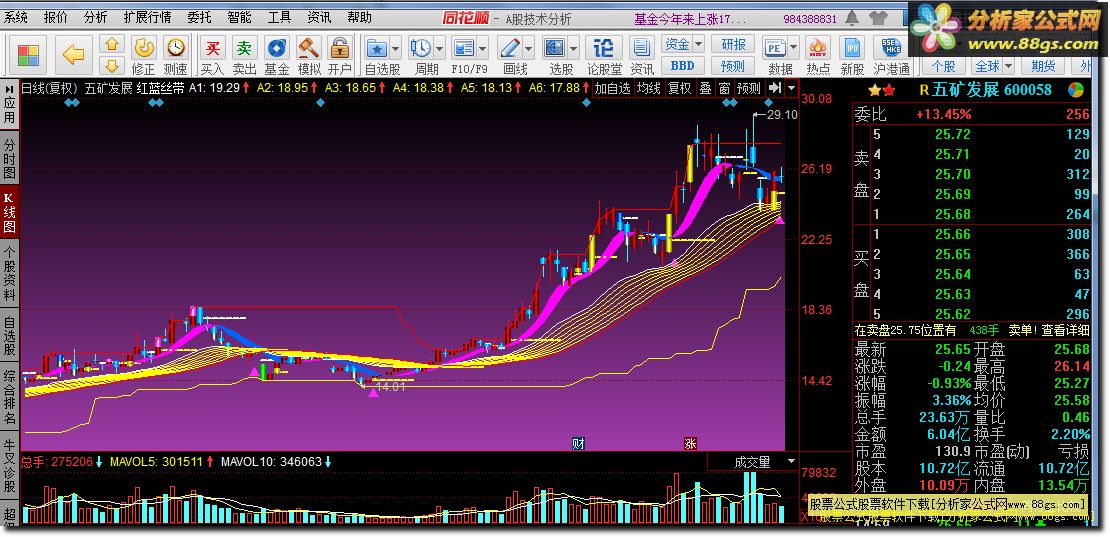Expand the 资金 dropdown arrow

pos(698,44)
